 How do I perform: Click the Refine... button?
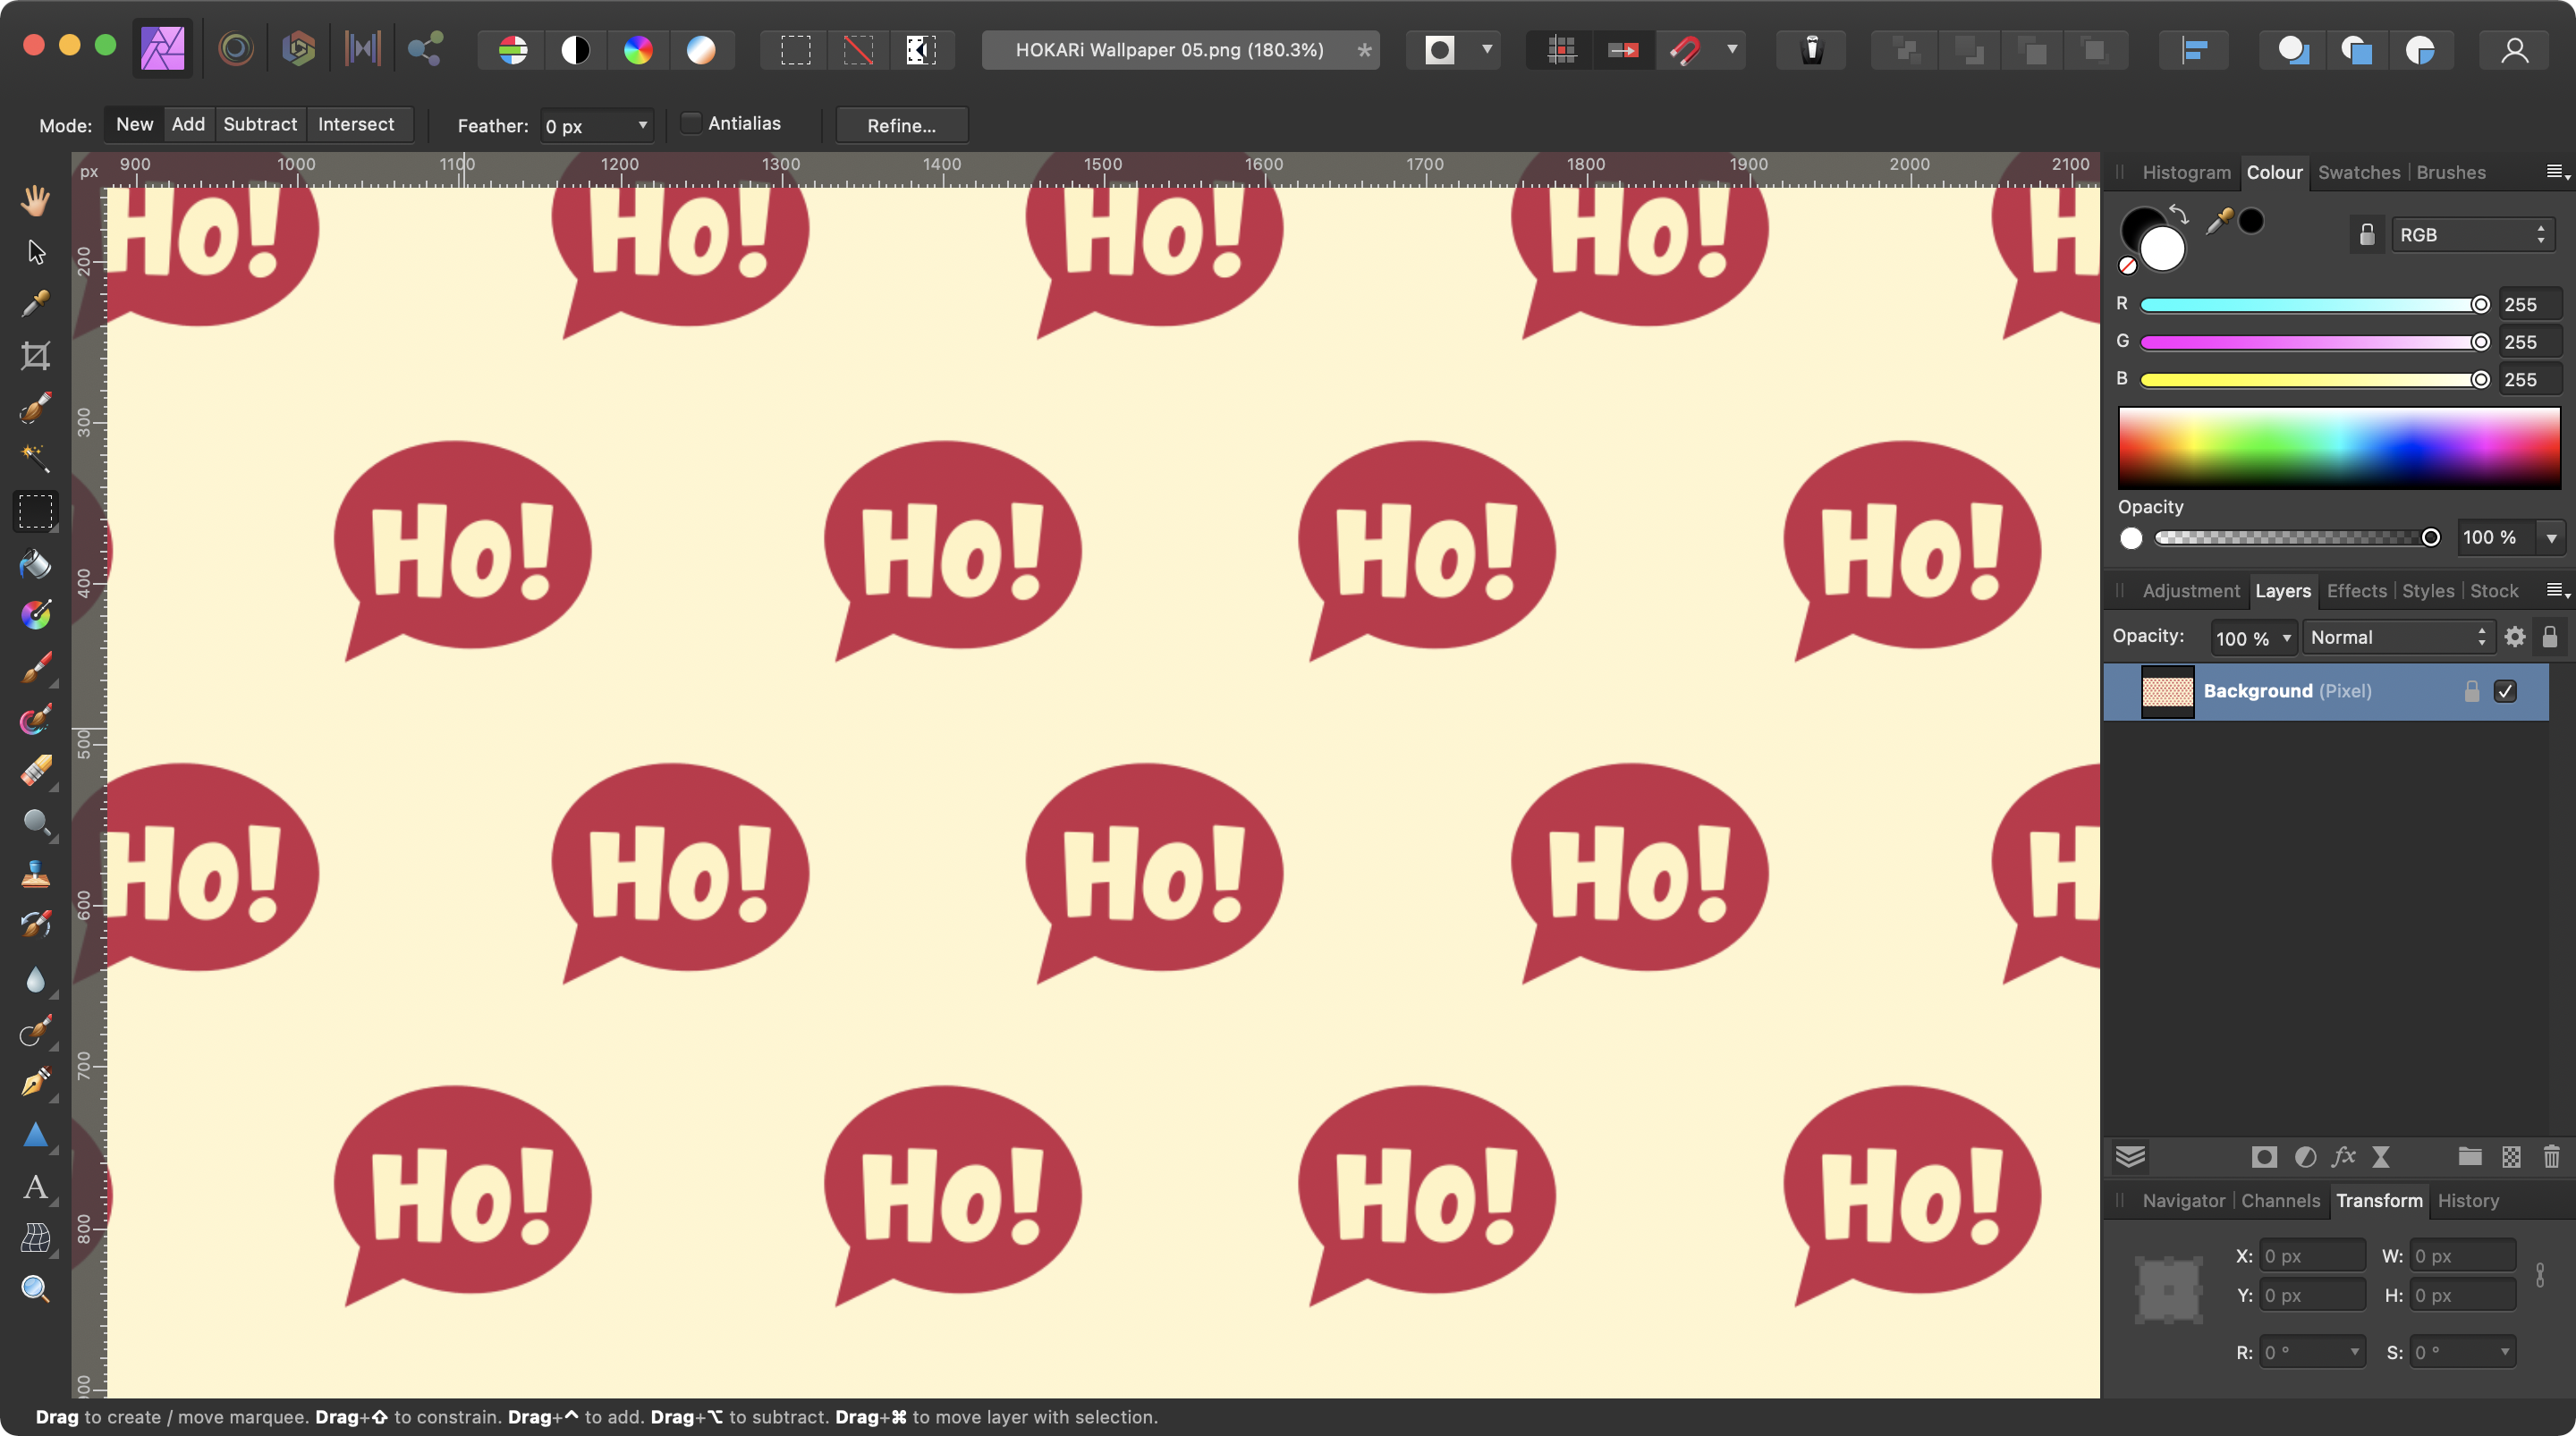[x=901, y=126]
